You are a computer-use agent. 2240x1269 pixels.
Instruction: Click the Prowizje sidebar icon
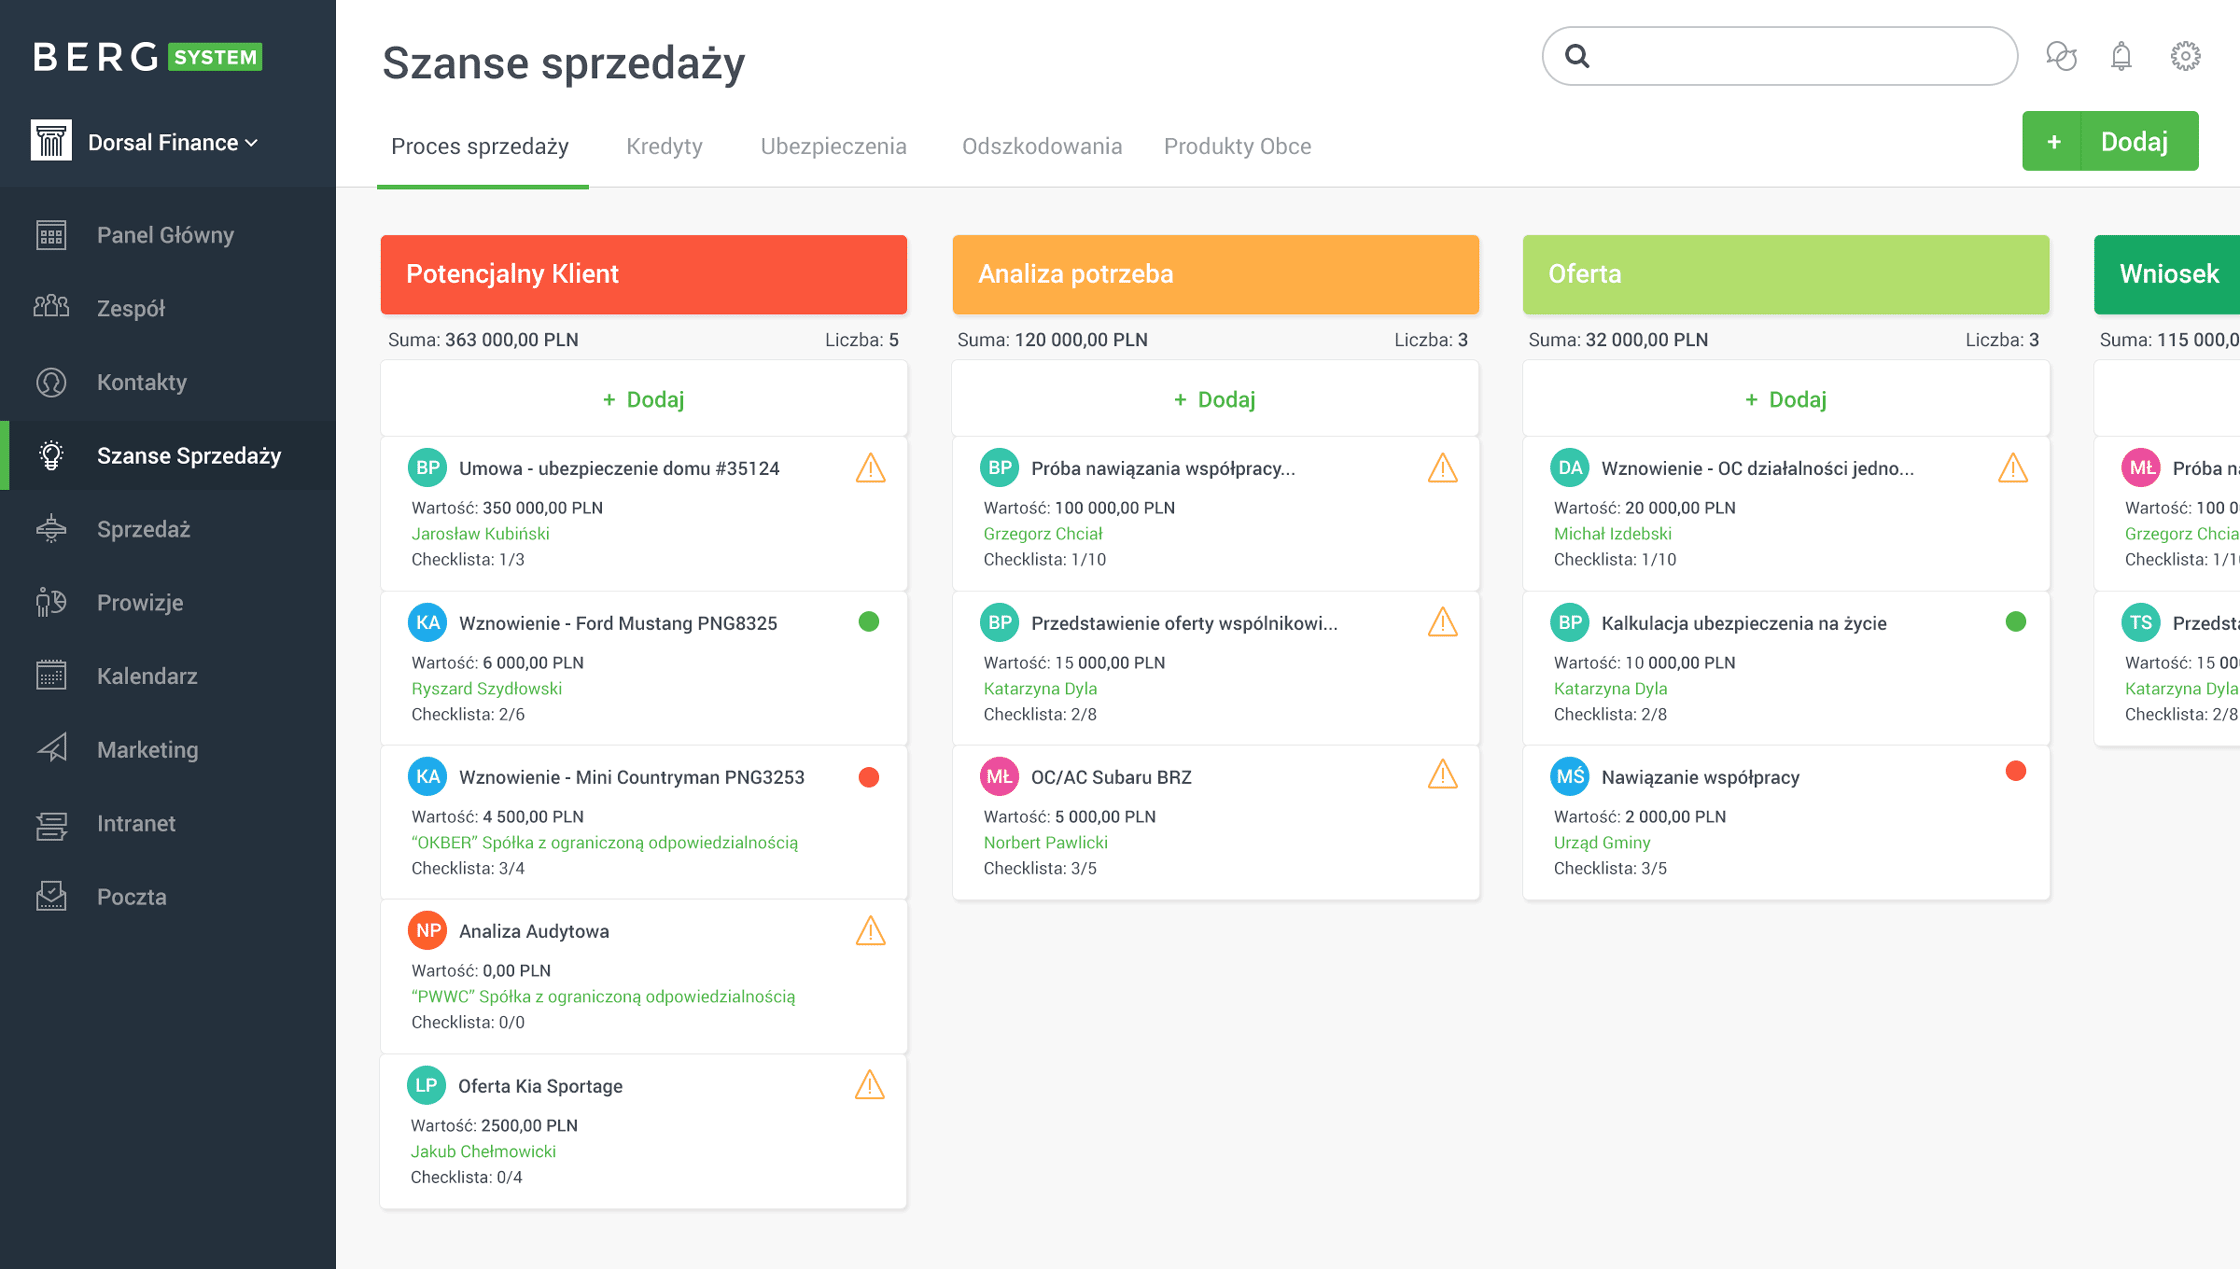pos(51,603)
